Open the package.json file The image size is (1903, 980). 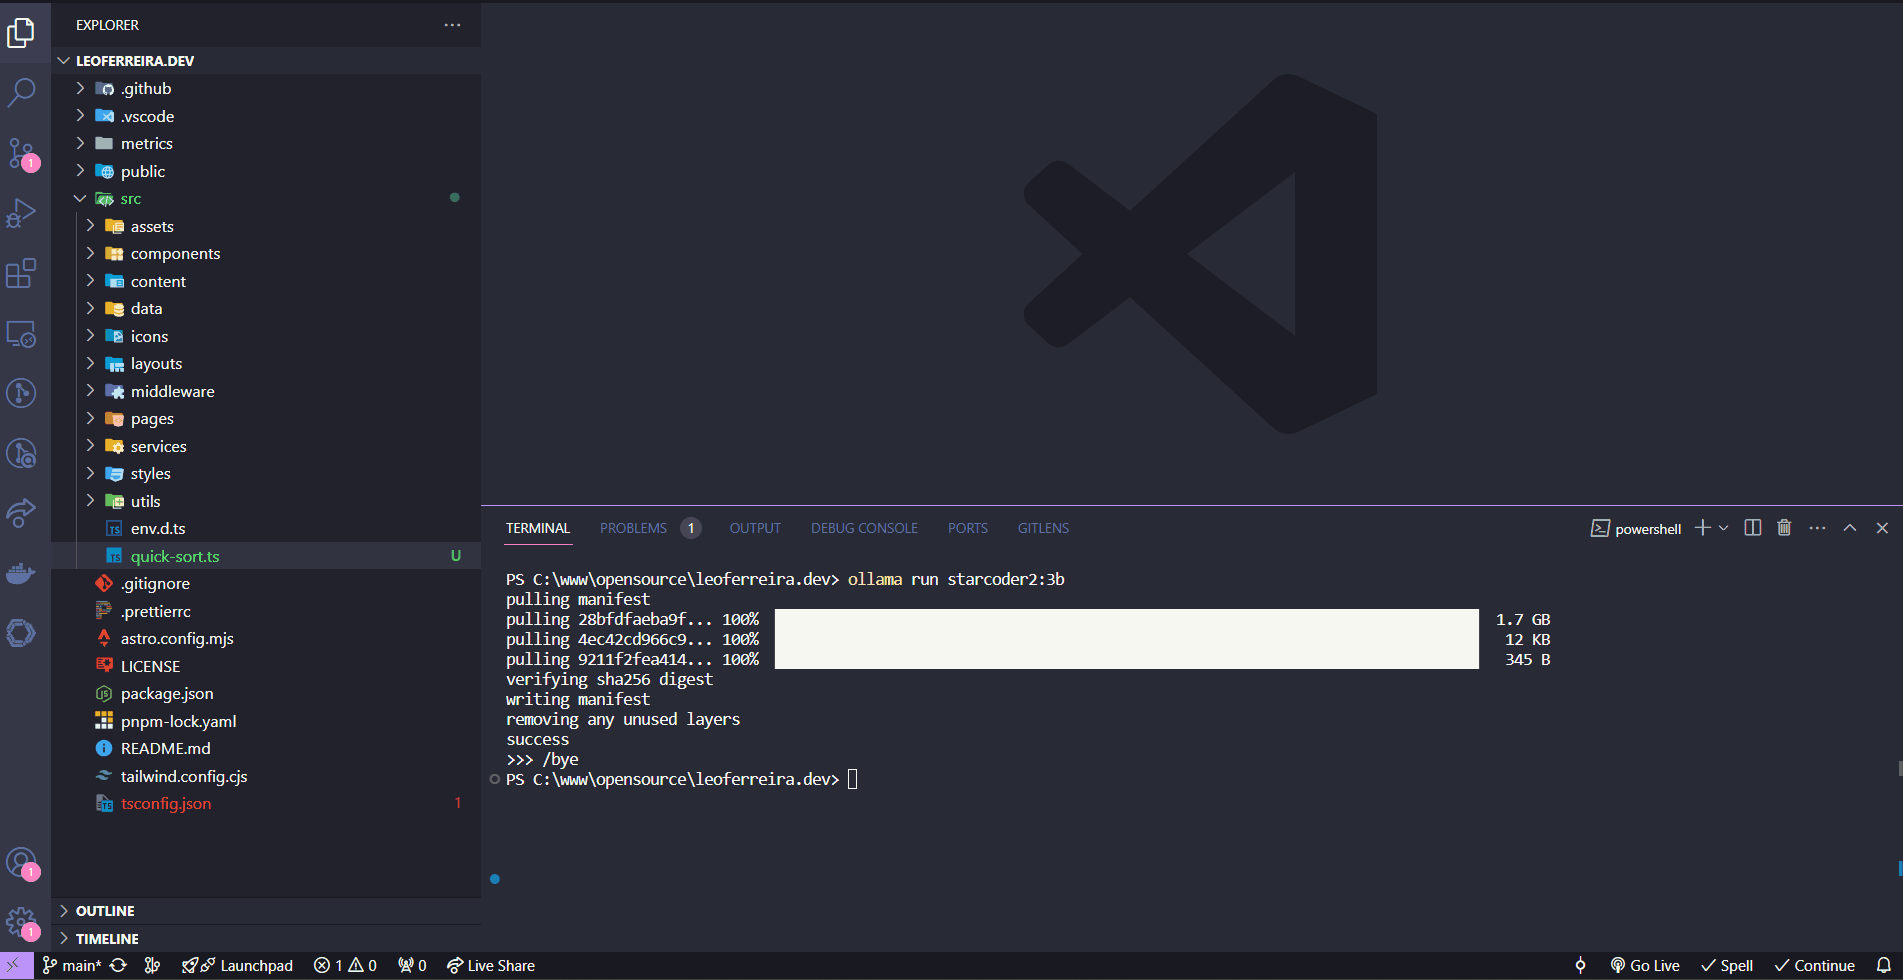(266, 694)
